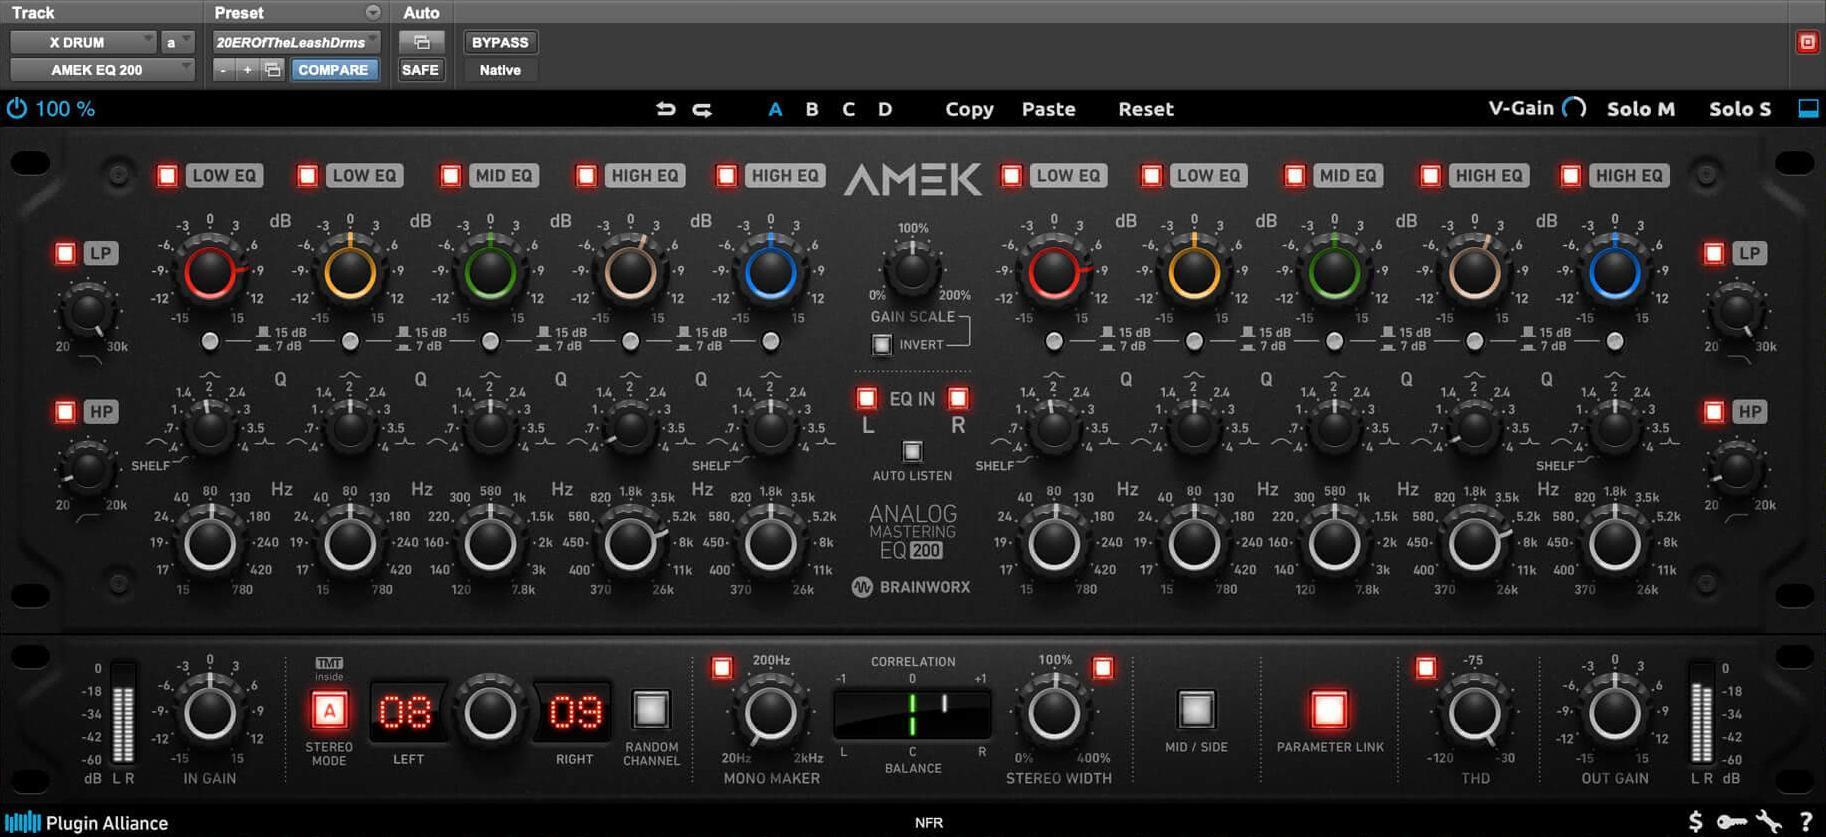Viewport: 1826px width, 837px height.
Task: Toggle right channel LP filter LED
Action: 1714,253
